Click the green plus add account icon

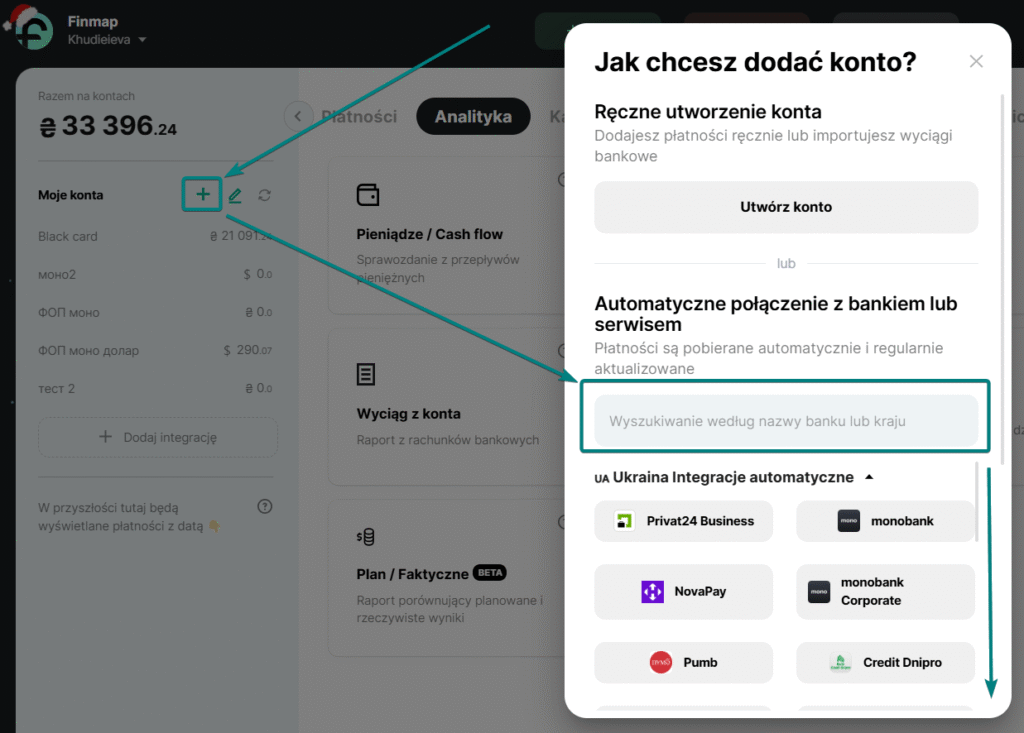pyautogui.click(x=202, y=194)
